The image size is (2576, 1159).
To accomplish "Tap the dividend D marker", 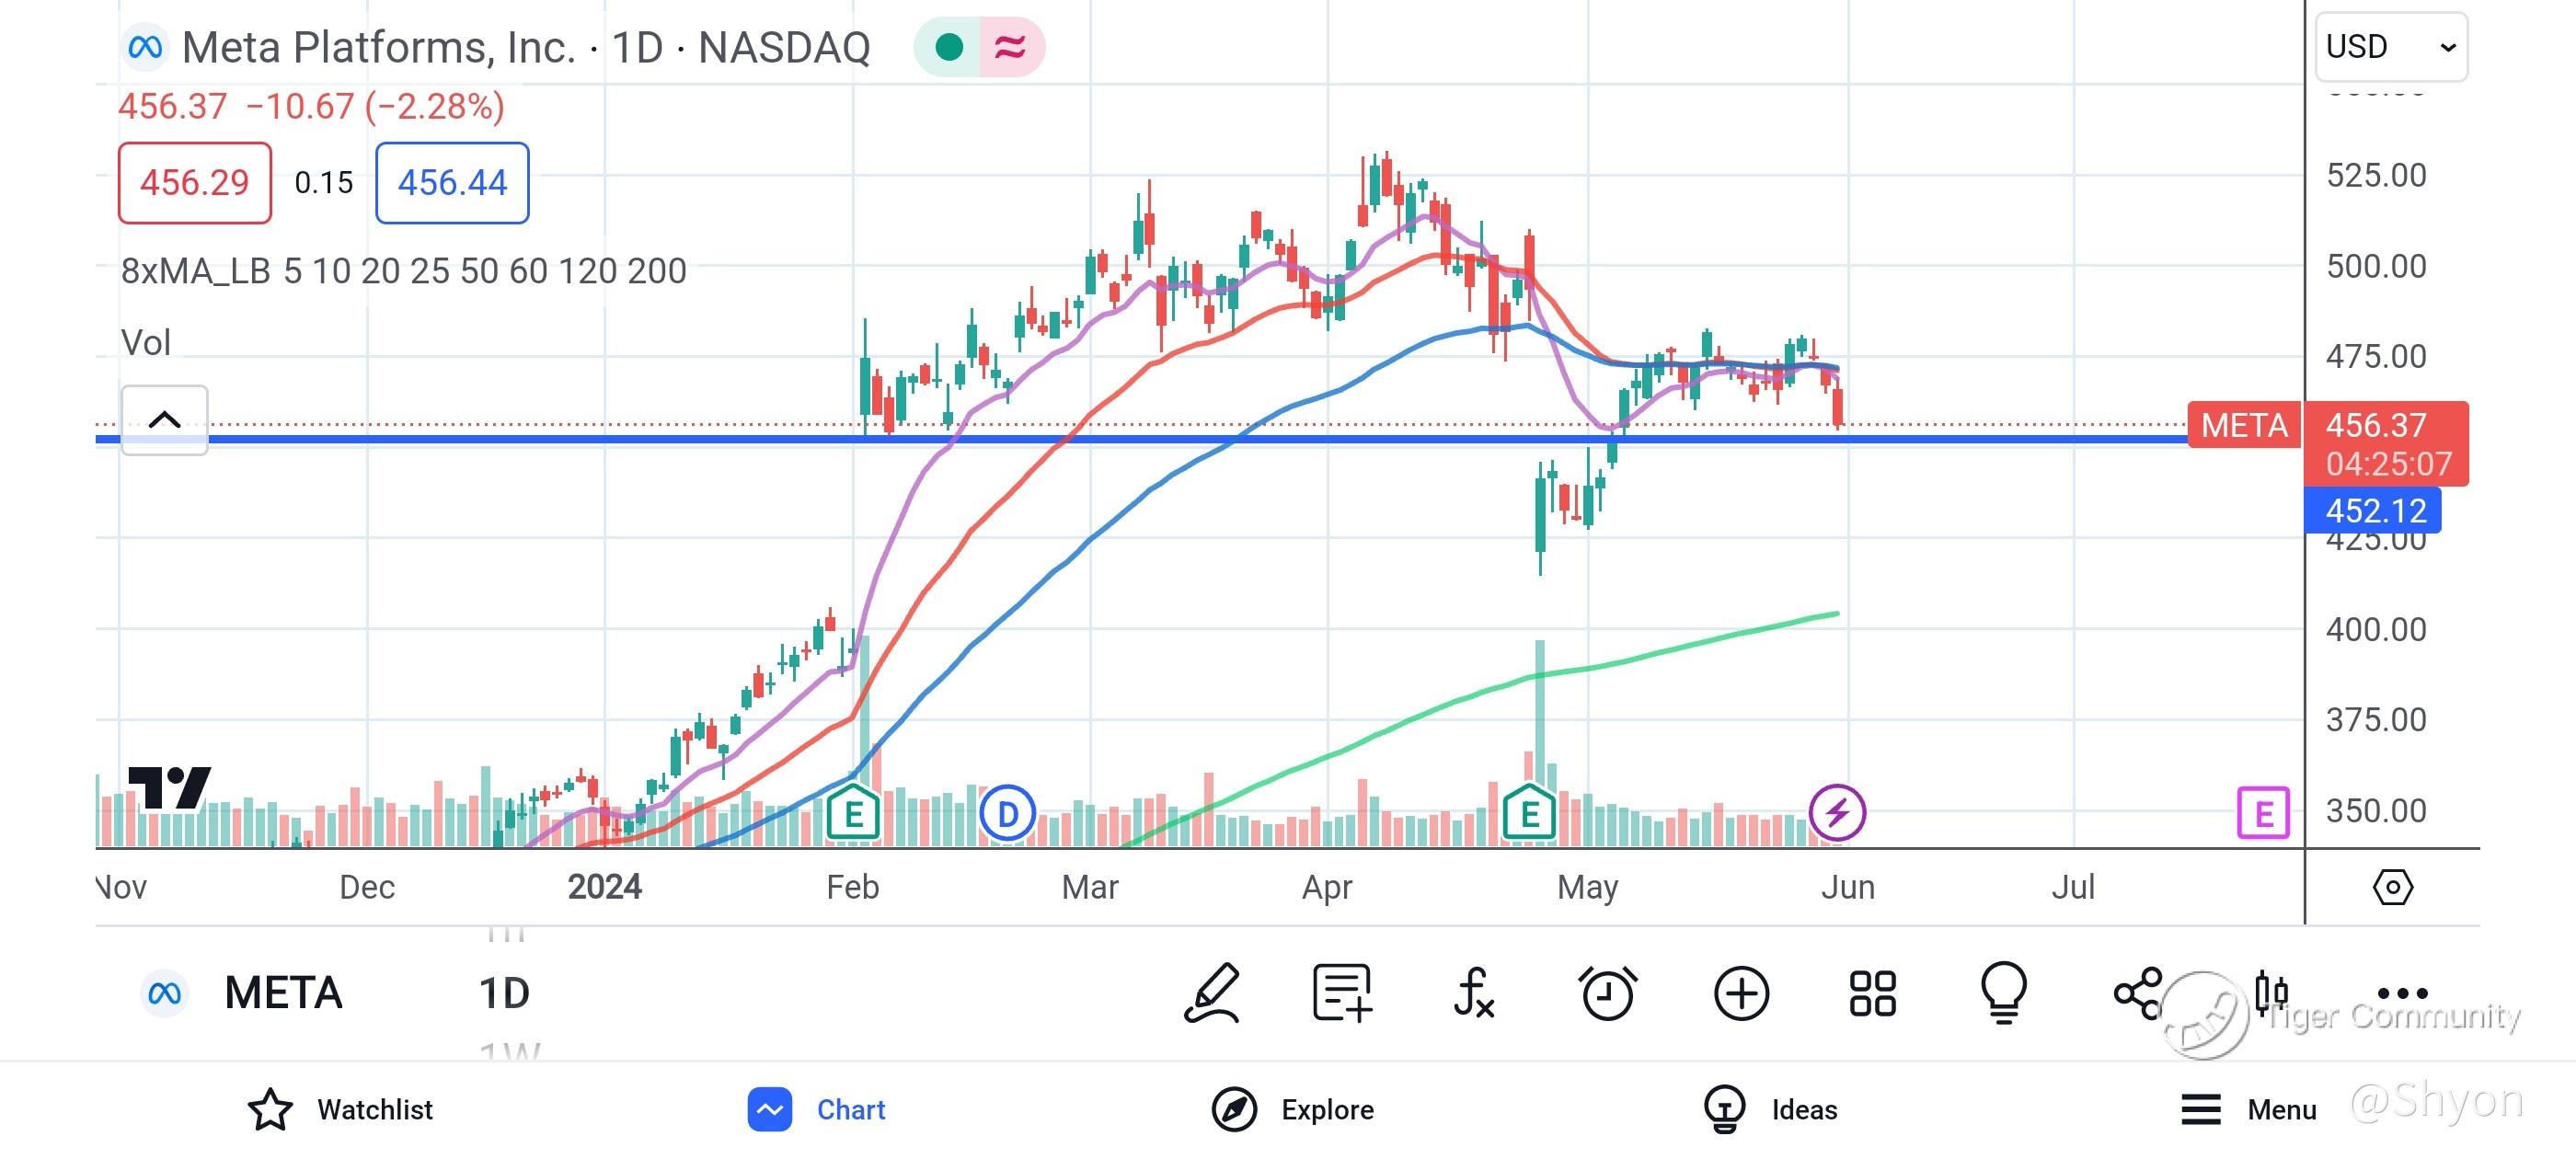I will coord(1007,813).
